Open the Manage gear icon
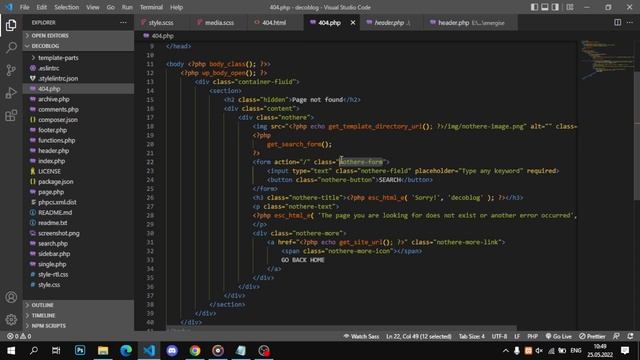Viewport: 640px width, 360px height. click(11, 319)
